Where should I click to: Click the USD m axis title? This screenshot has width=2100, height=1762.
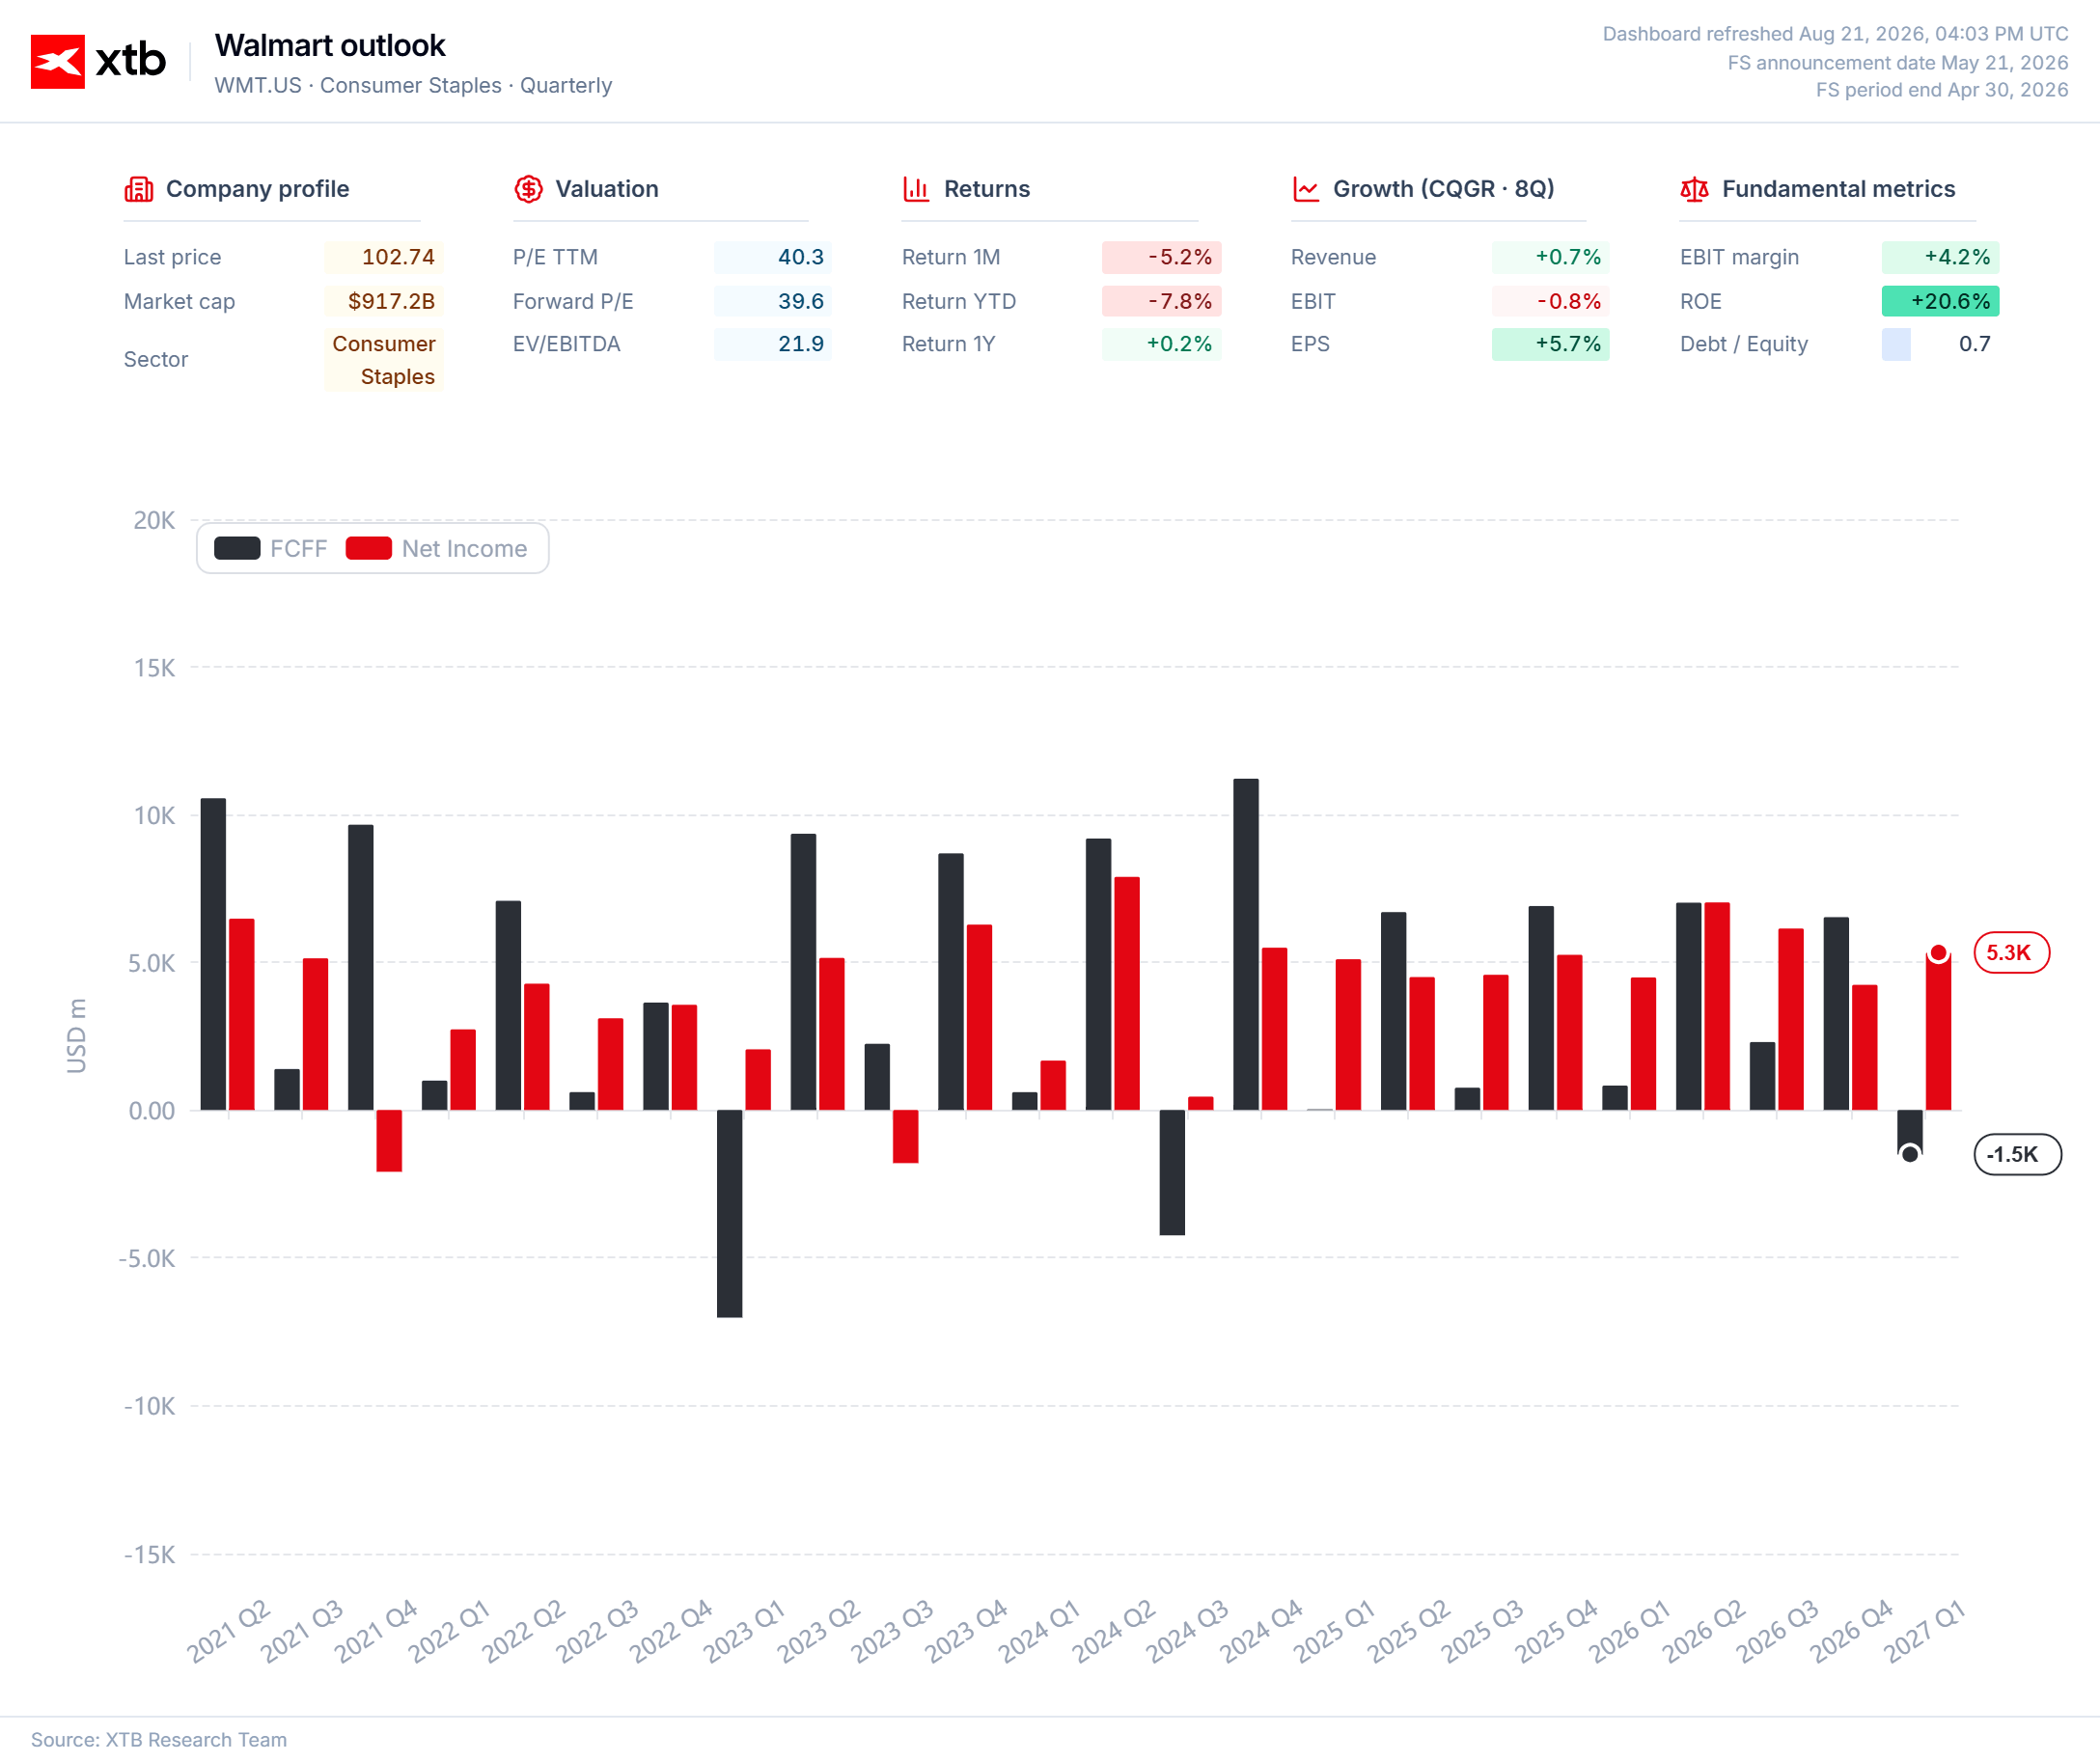[x=76, y=1036]
